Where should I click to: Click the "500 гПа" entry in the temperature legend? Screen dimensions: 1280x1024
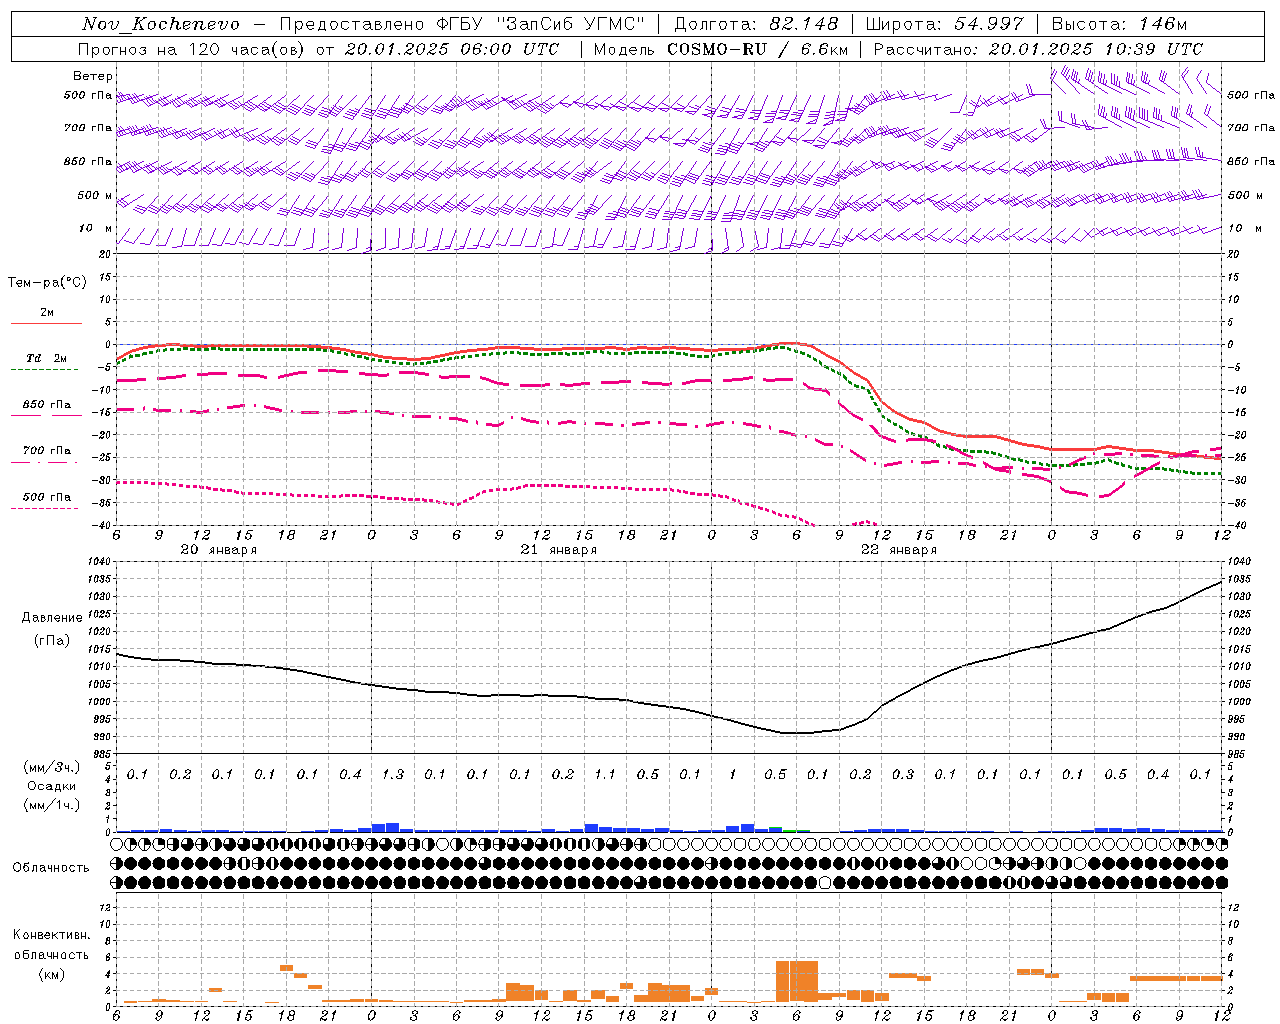coord(46,497)
